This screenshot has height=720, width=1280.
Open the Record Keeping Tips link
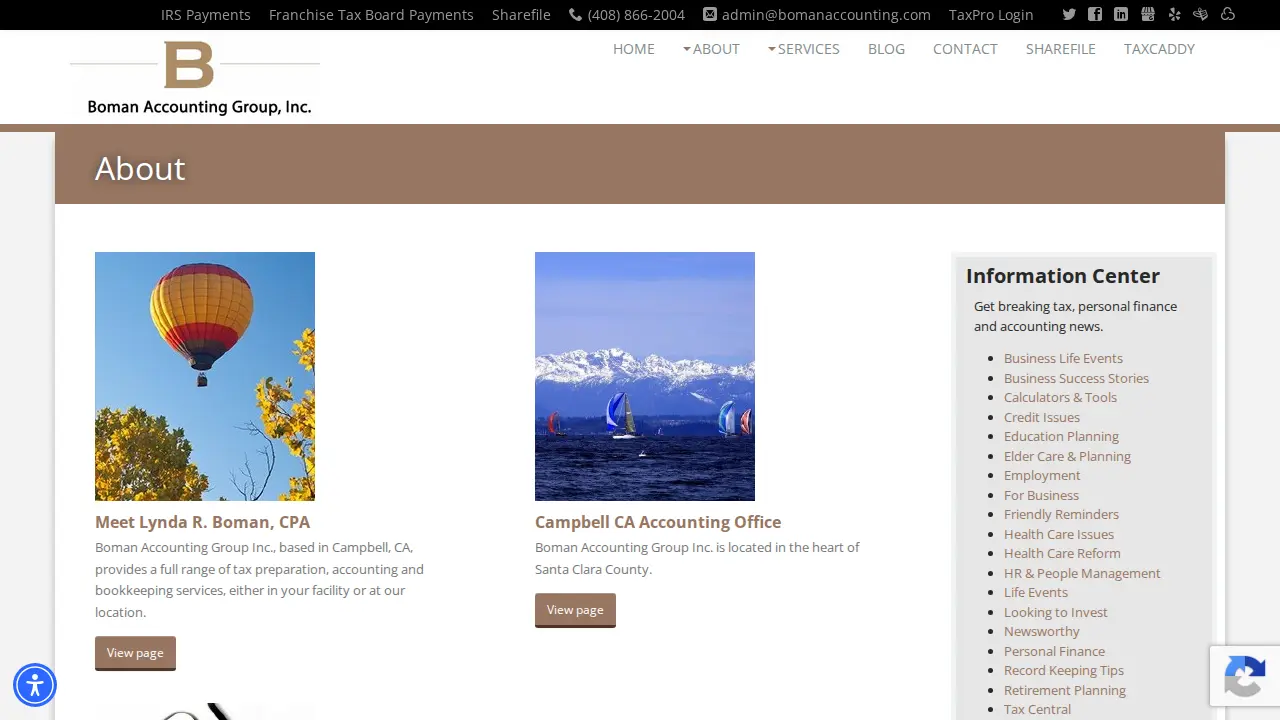1064,670
